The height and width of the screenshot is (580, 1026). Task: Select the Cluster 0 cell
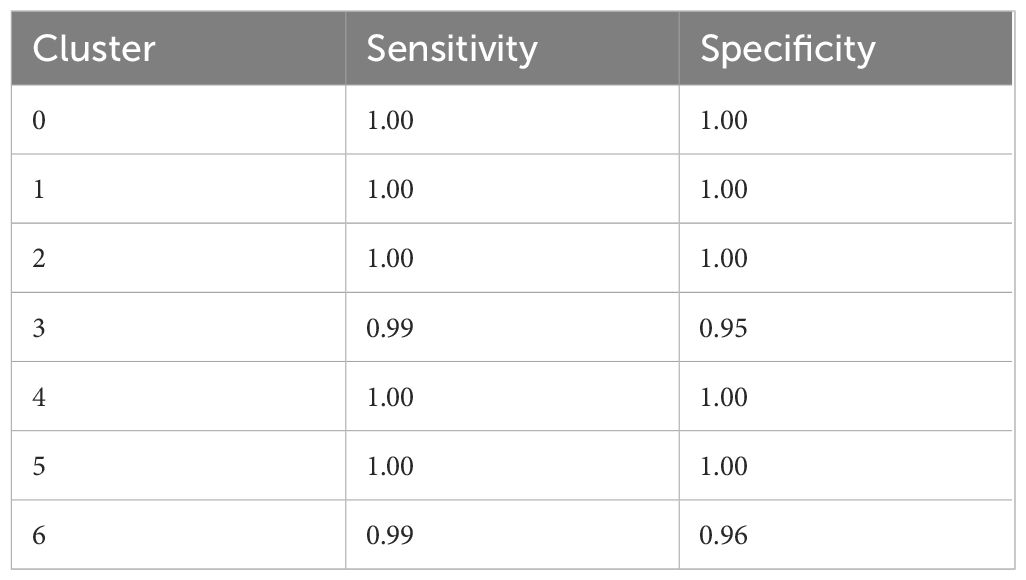pyautogui.click(x=178, y=120)
